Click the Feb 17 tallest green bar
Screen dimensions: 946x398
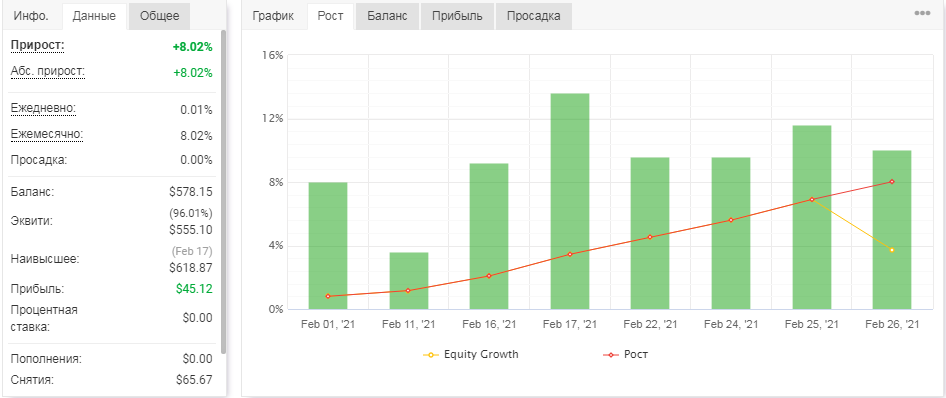pos(570,201)
